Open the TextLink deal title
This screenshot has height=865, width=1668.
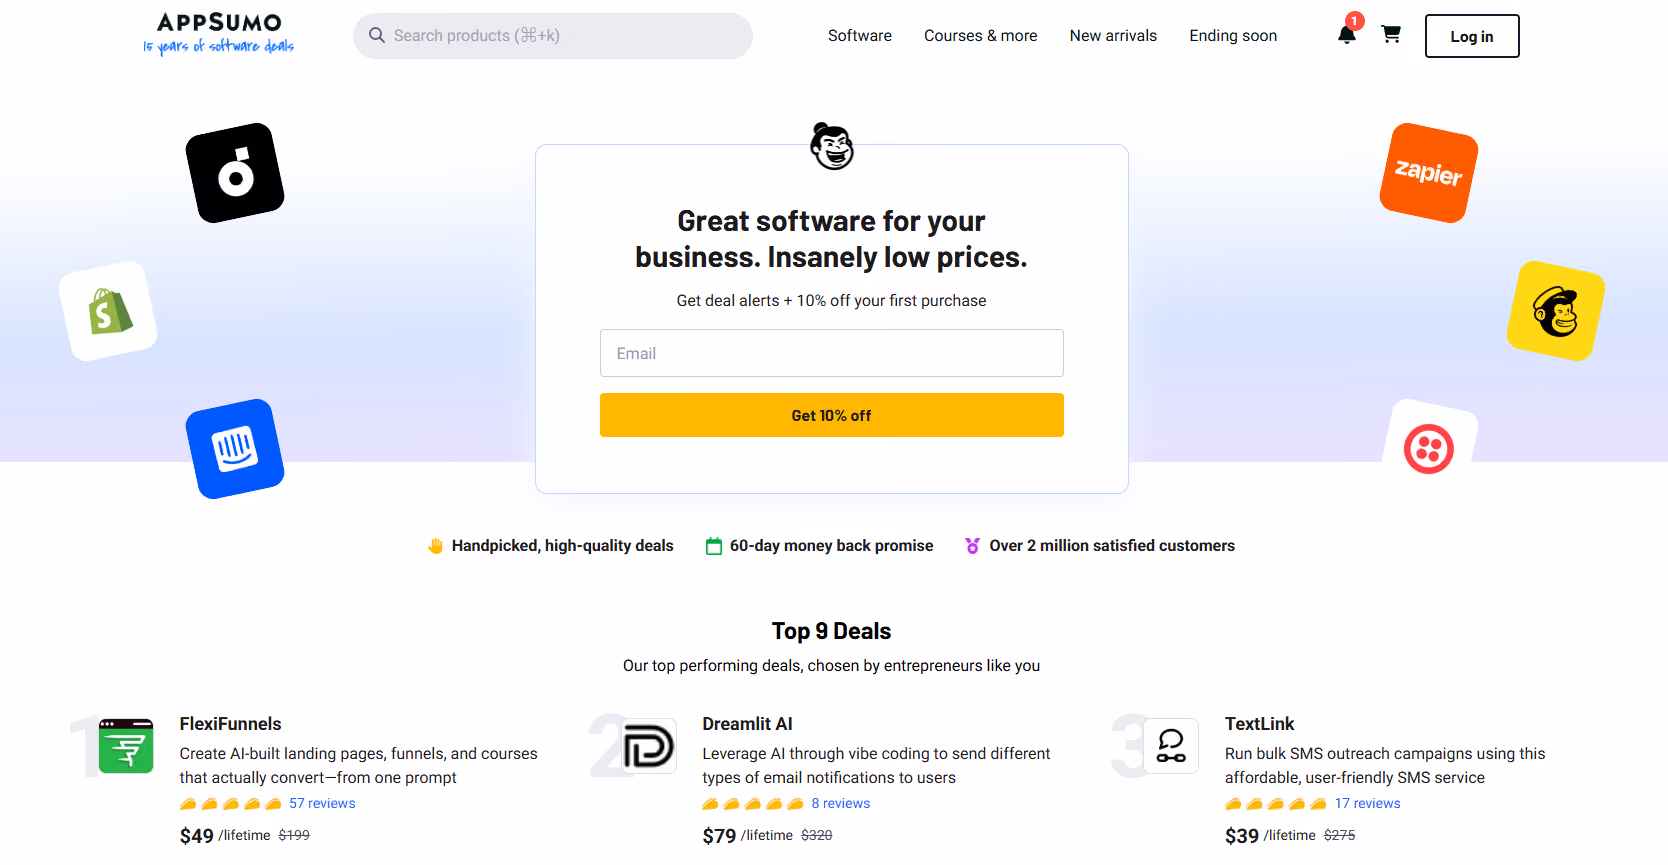tap(1259, 724)
